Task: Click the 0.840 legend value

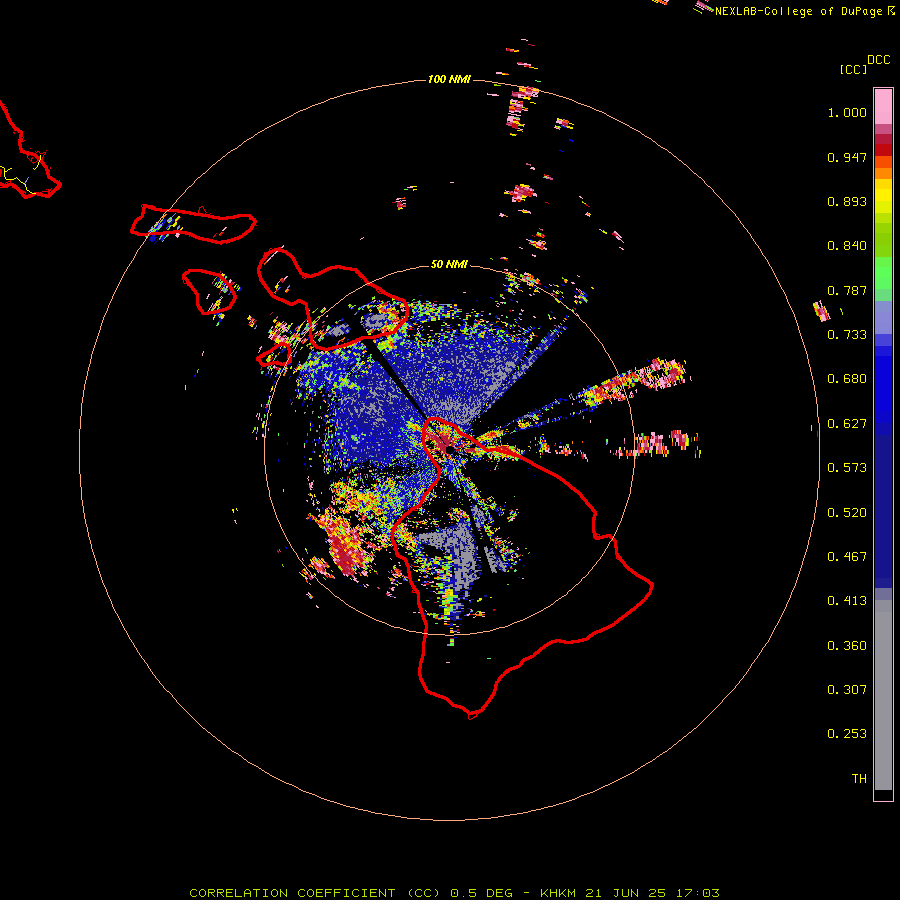Action: tap(847, 246)
